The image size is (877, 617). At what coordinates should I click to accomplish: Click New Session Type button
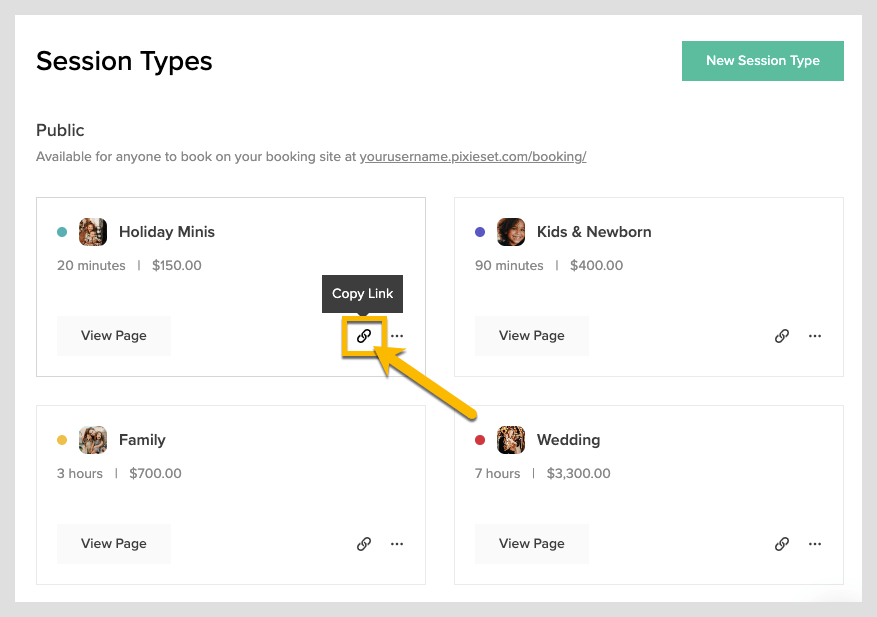click(x=762, y=61)
